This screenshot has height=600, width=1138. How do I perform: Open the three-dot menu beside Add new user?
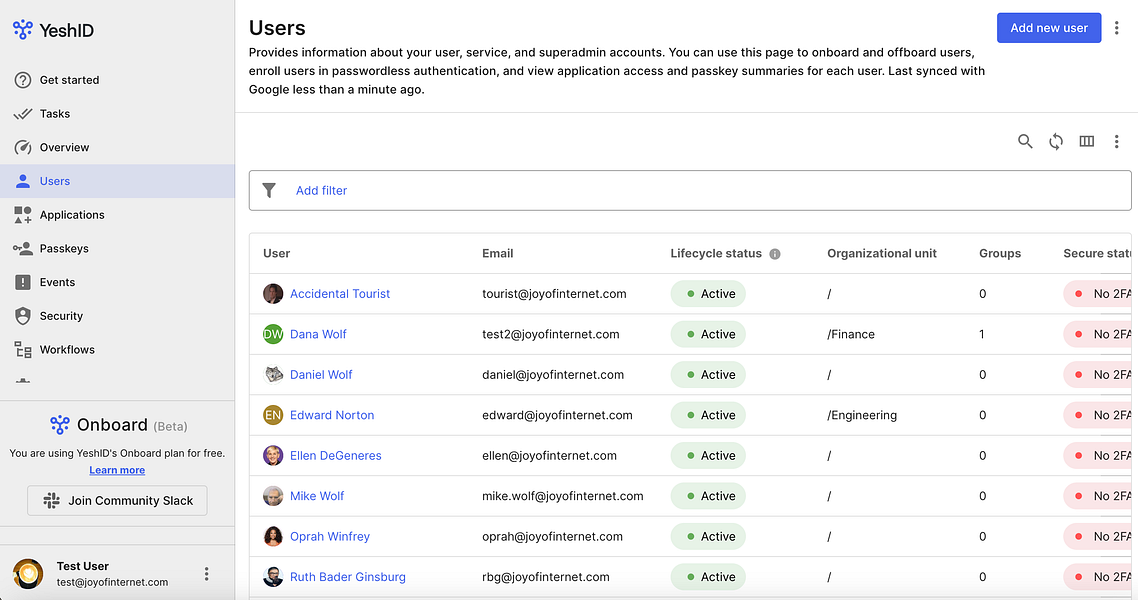(x=1117, y=28)
